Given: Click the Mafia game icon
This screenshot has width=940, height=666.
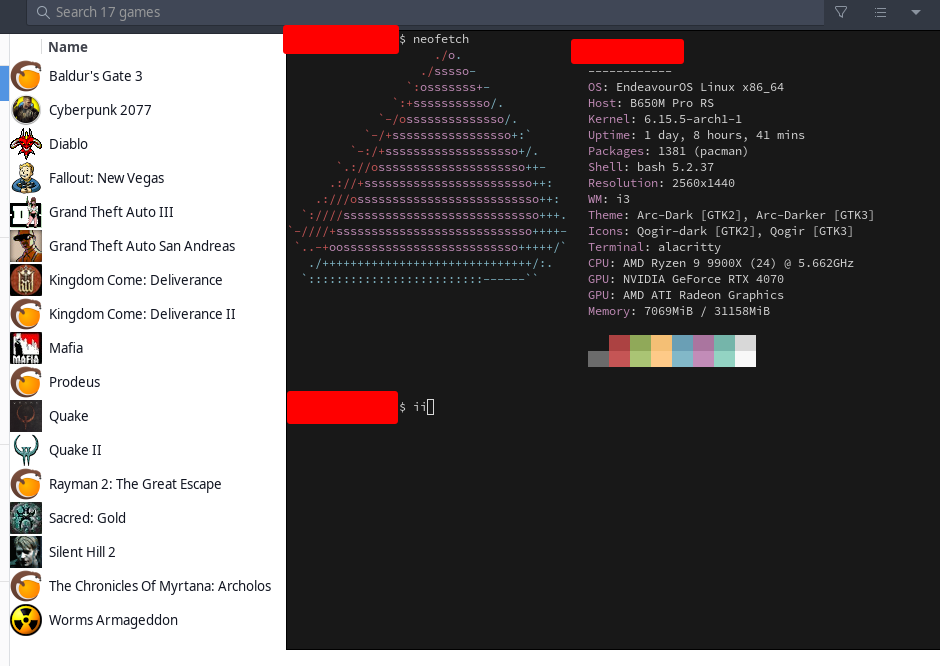Looking at the screenshot, I should [x=26, y=348].
